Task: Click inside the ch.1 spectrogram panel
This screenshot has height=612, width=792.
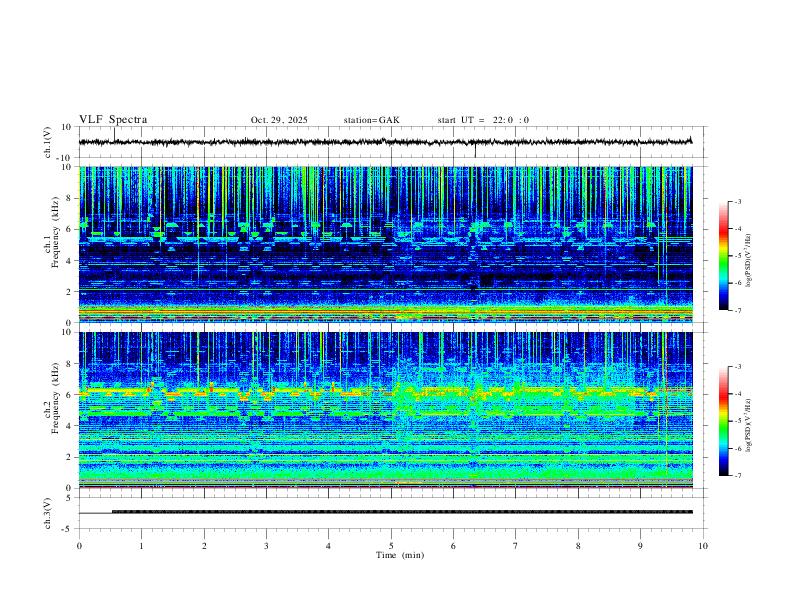Action: [385, 244]
